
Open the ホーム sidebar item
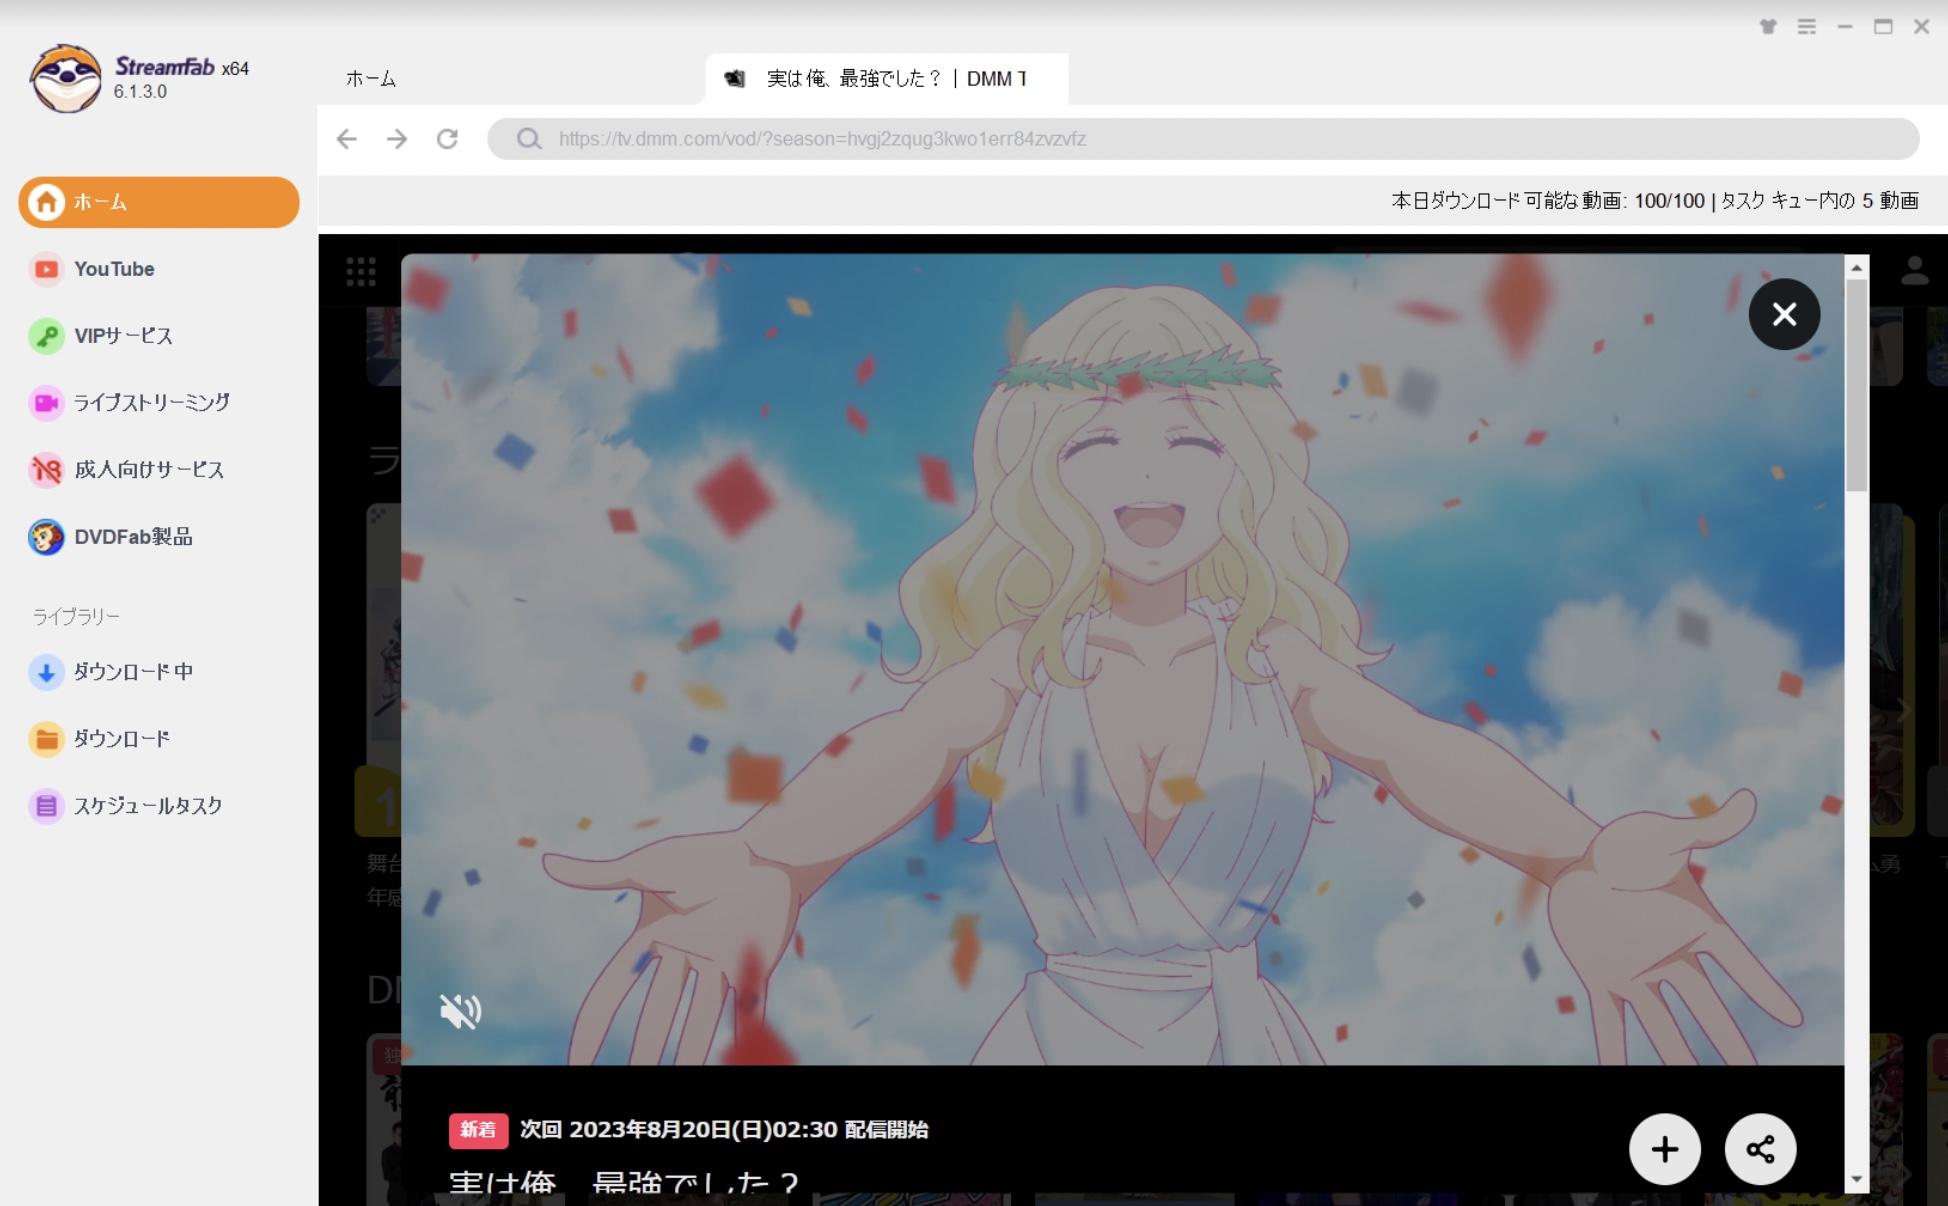tap(158, 202)
